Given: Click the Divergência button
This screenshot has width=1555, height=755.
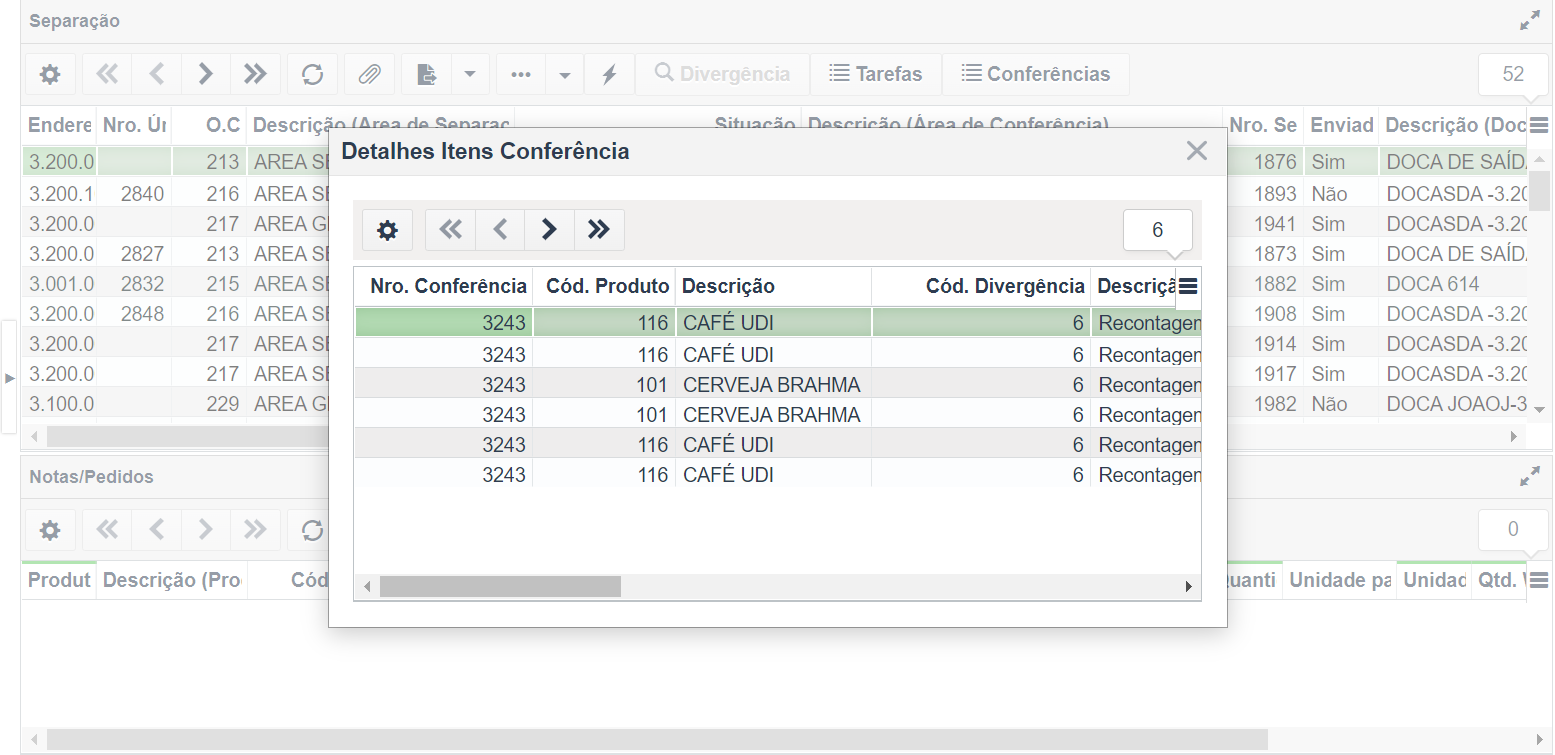Looking at the screenshot, I should (722, 74).
